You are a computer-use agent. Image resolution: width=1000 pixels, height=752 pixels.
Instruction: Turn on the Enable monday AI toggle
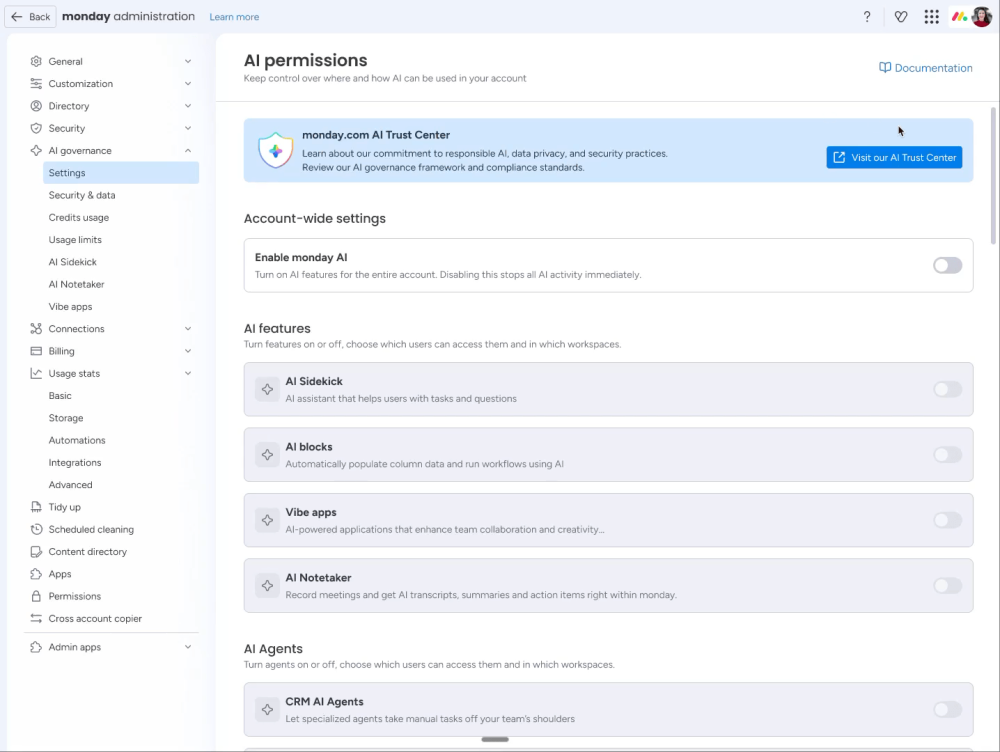[x=947, y=265]
